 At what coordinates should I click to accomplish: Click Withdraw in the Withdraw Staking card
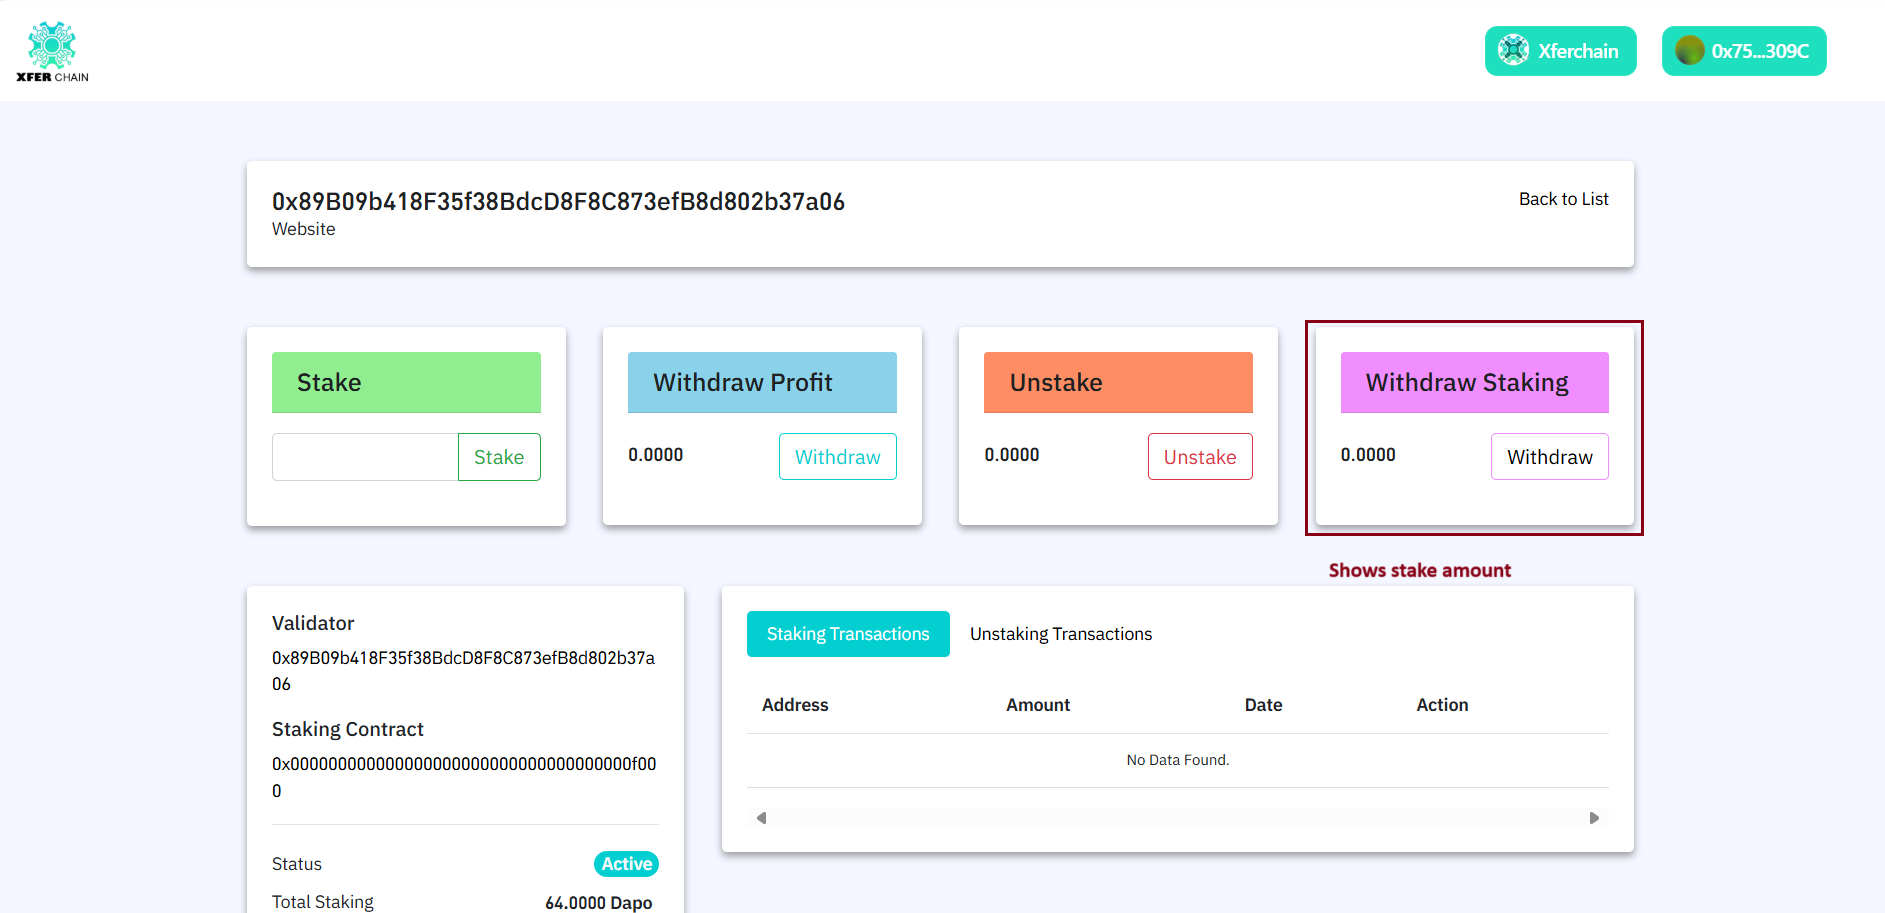[x=1549, y=456]
